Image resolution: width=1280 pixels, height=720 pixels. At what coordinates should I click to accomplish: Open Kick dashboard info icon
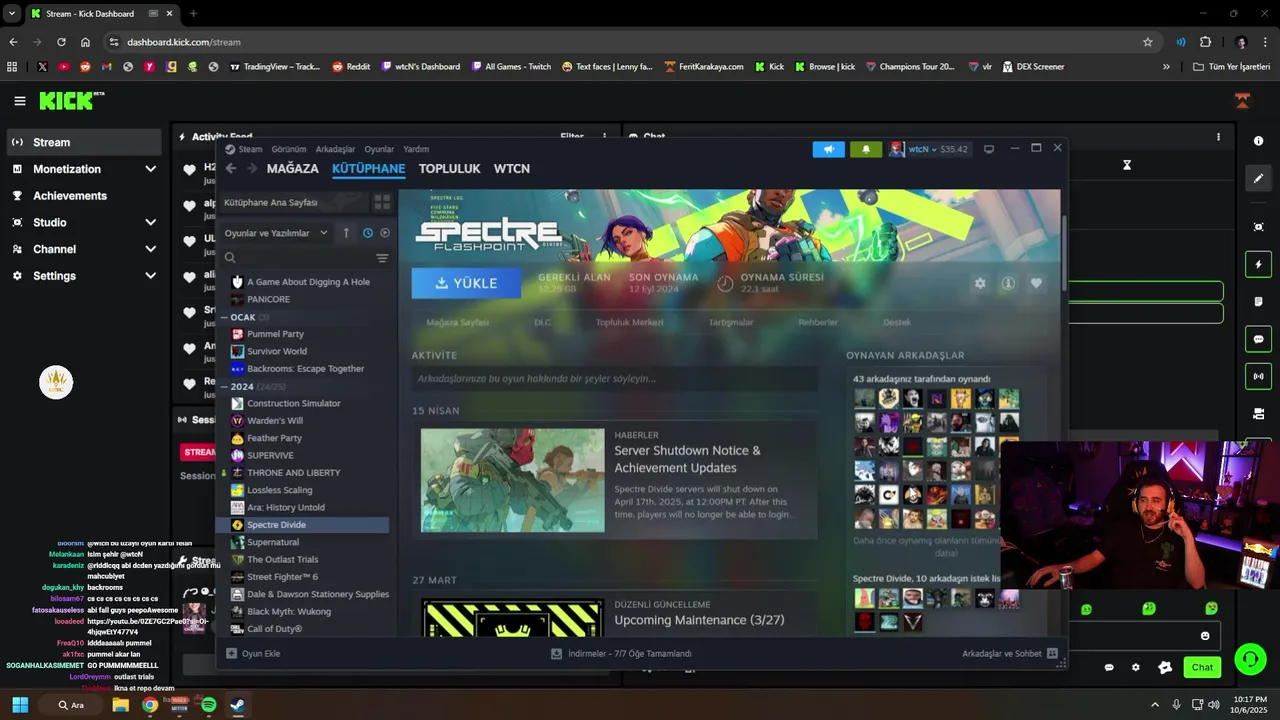tap(1258, 141)
